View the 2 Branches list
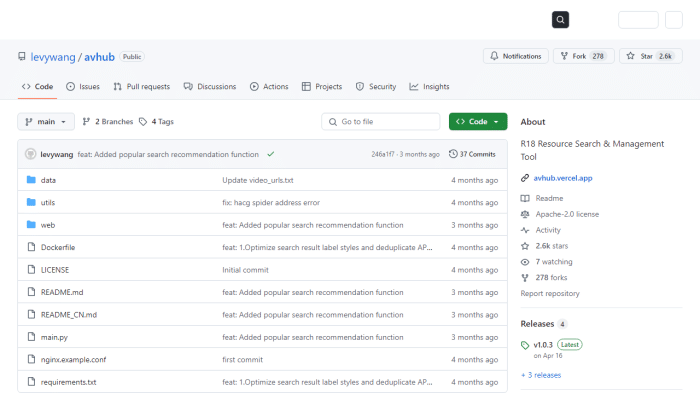 [108, 122]
